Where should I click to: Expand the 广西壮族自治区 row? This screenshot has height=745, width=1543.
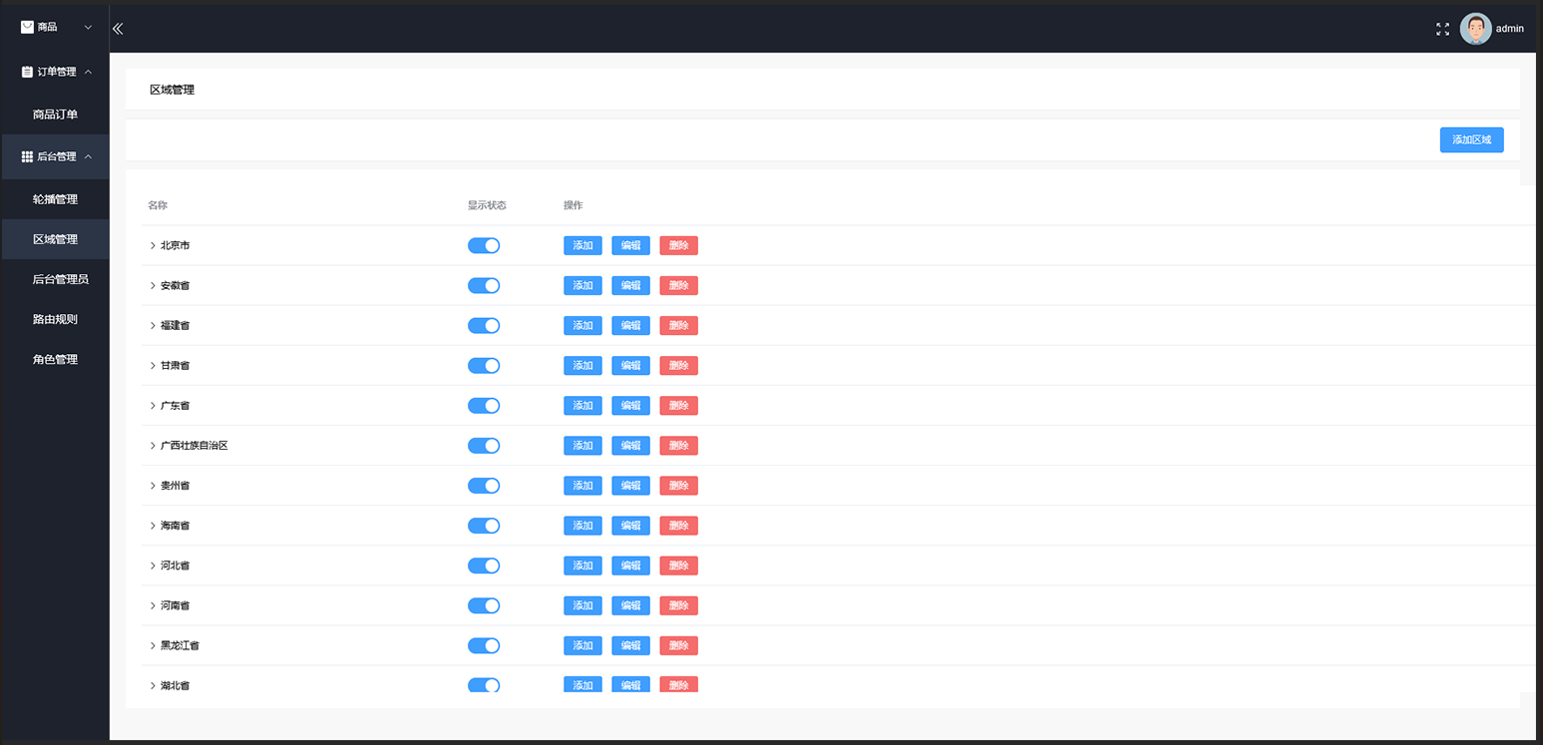(153, 445)
